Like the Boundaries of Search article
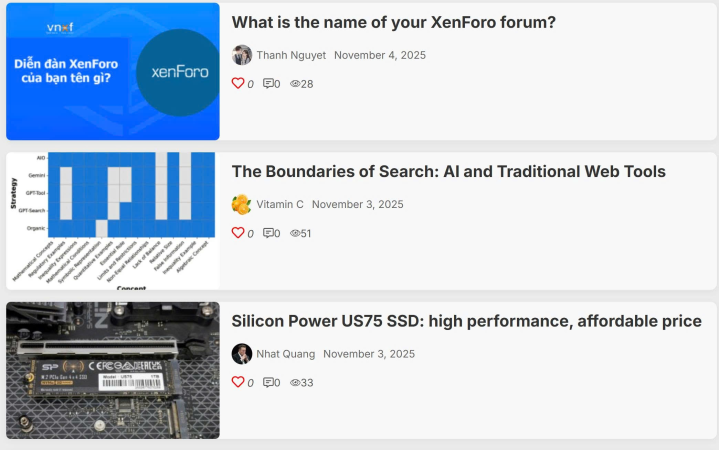The height and width of the screenshot is (450, 719). pos(238,233)
